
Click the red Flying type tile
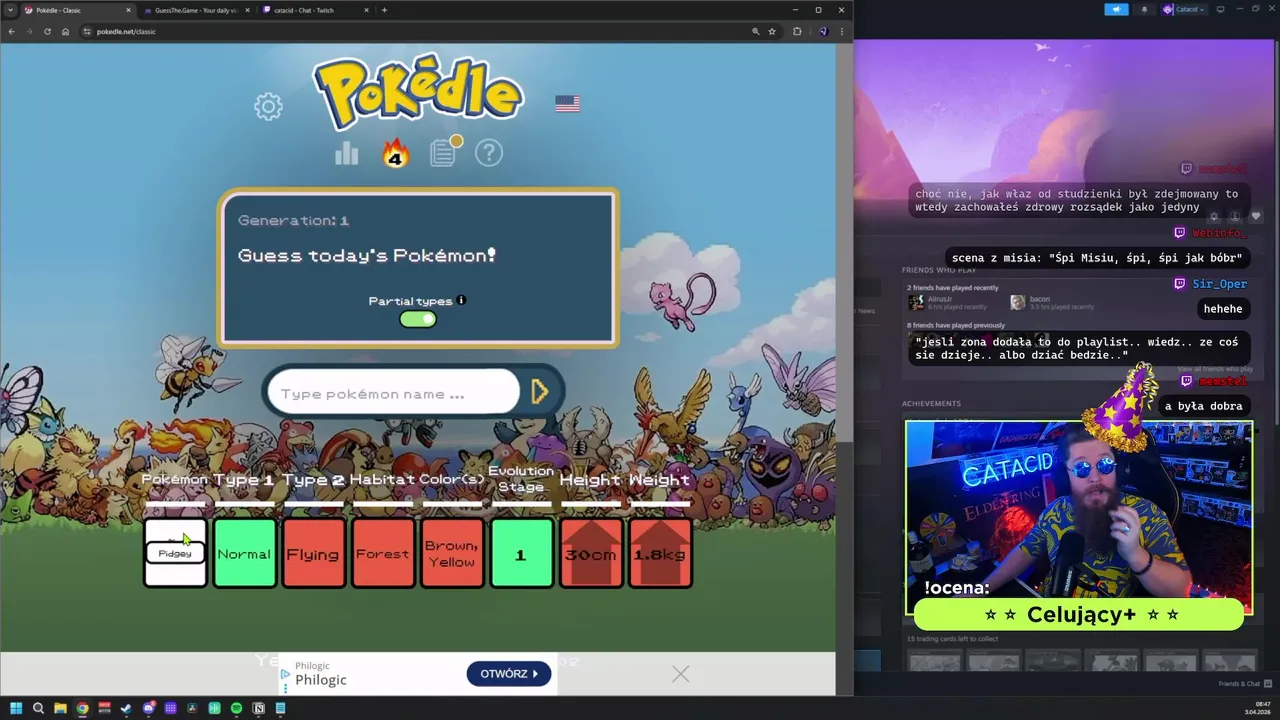tap(313, 553)
